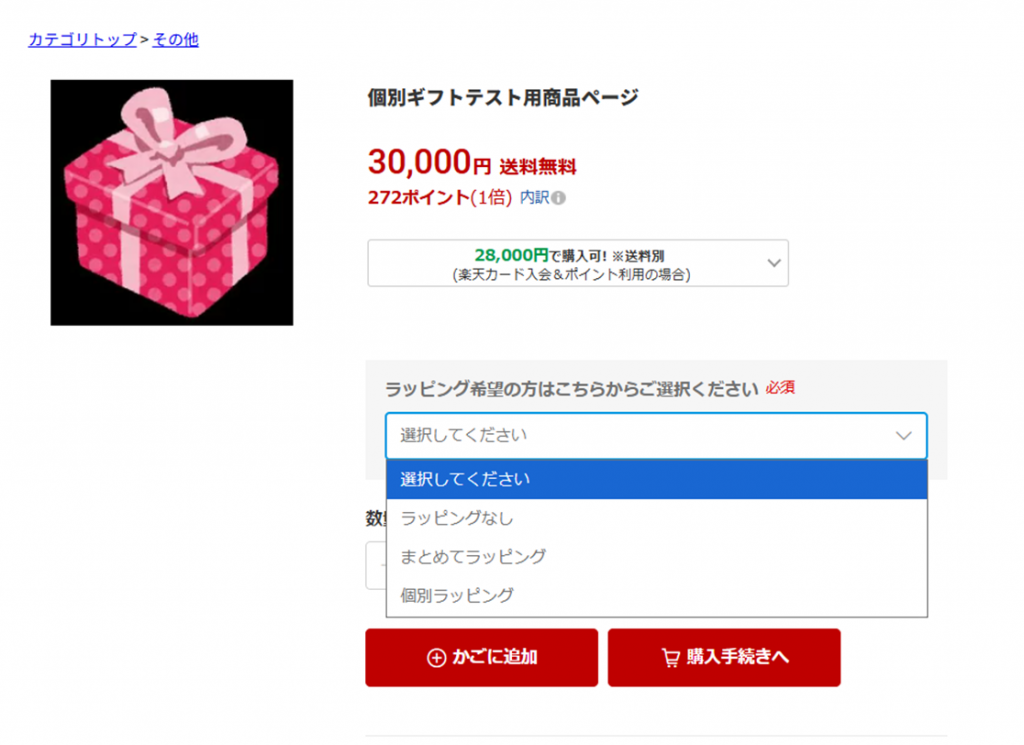The image size is (1024, 745).
Task: Add the gift item to cart
Action: click(x=481, y=657)
